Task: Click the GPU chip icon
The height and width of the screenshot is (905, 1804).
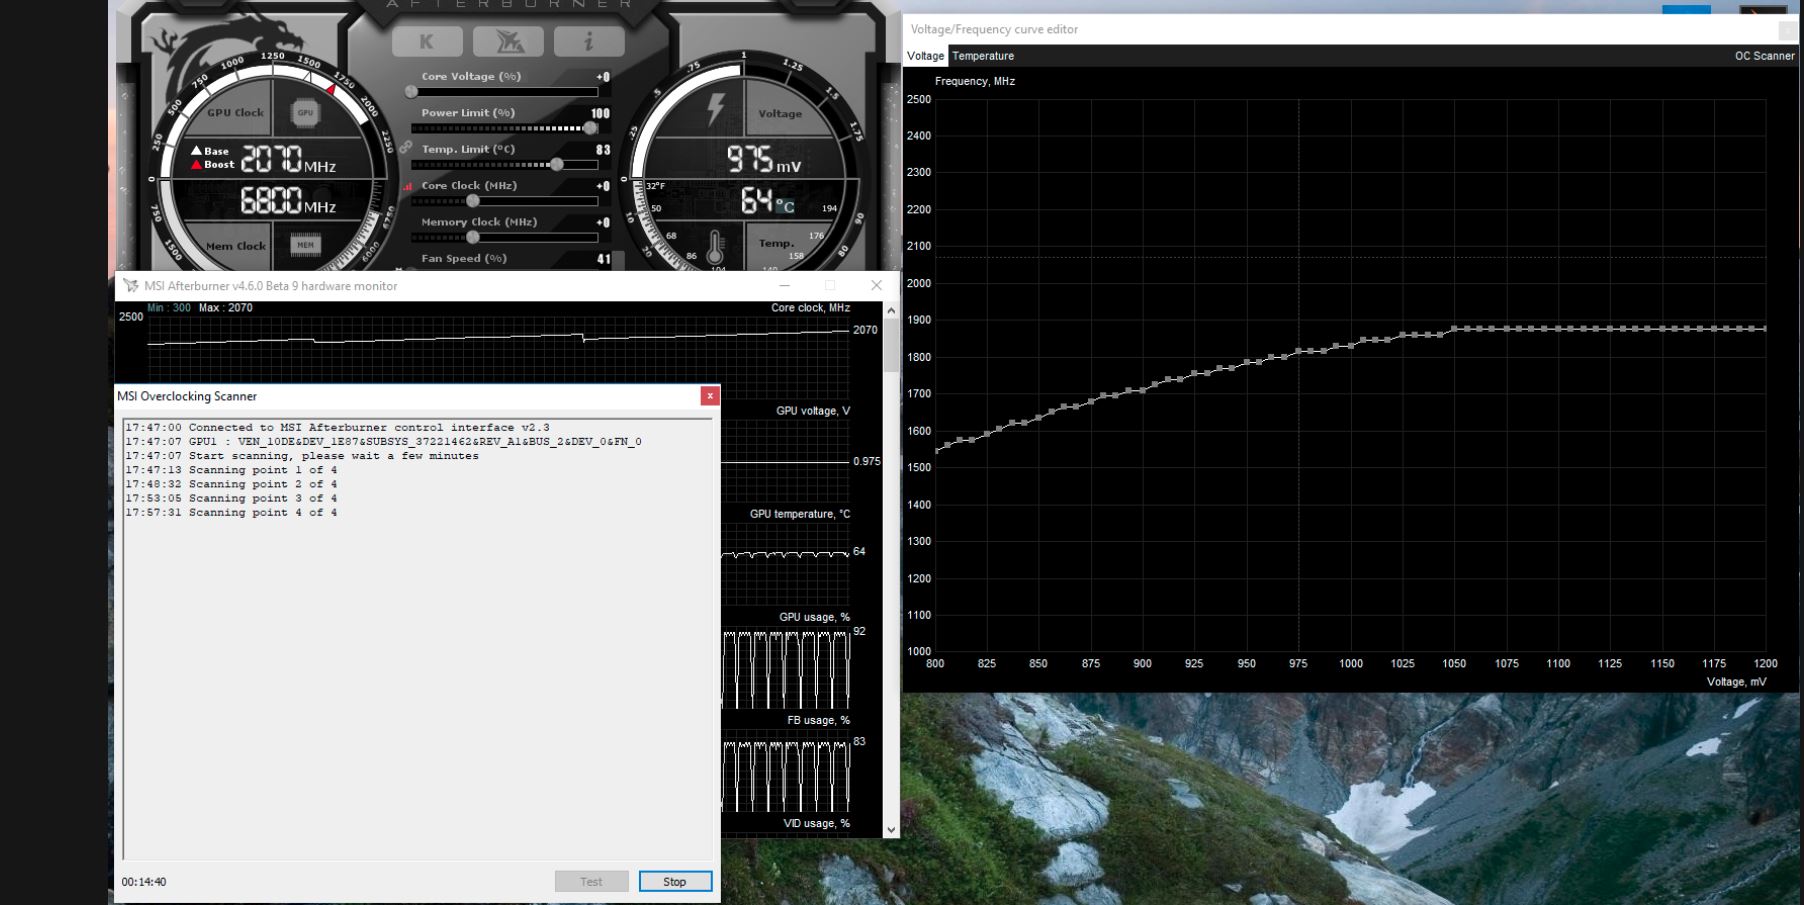Action: click(x=305, y=113)
